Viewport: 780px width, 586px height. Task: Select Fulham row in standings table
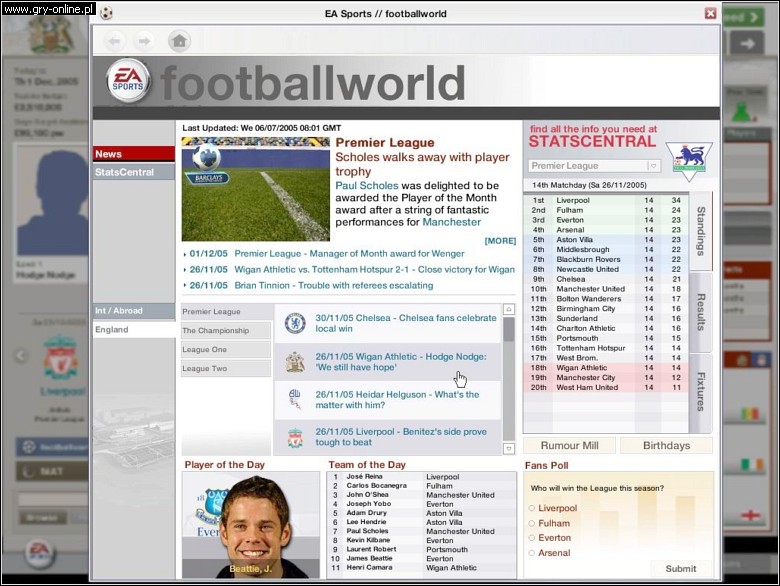tap(606, 210)
